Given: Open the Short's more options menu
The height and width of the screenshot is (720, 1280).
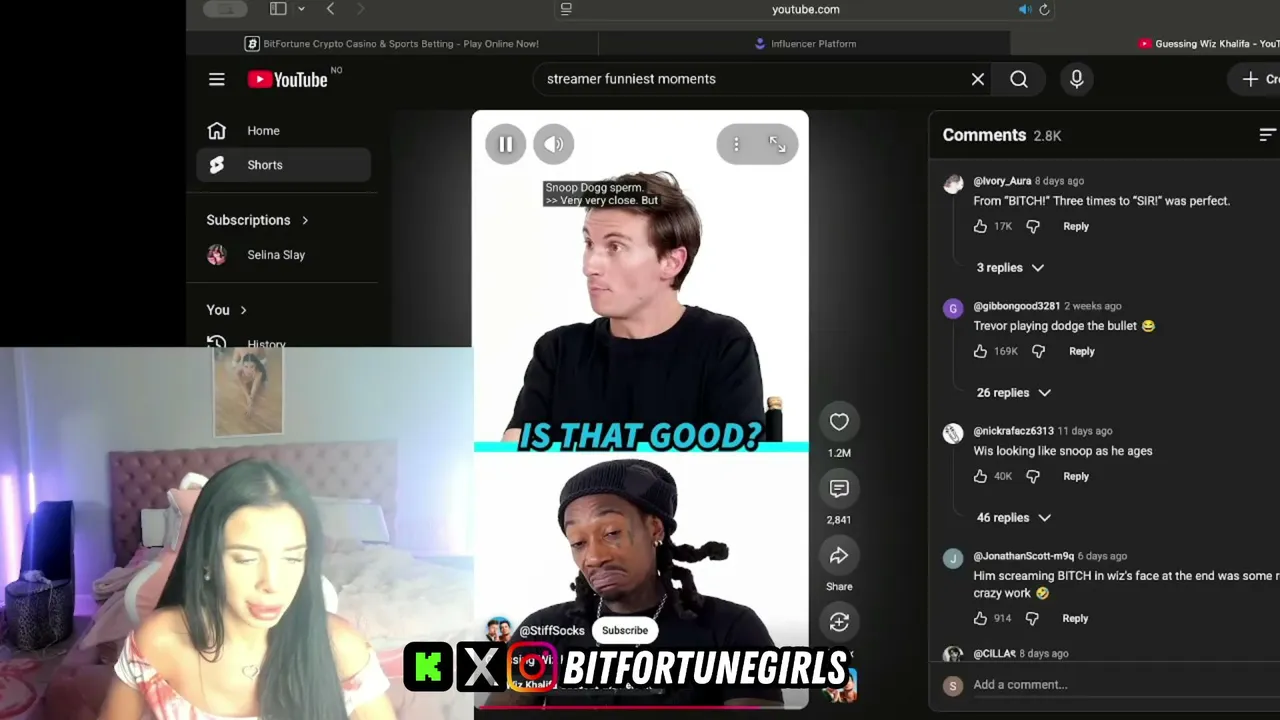Looking at the screenshot, I should (x=736, y=144).
